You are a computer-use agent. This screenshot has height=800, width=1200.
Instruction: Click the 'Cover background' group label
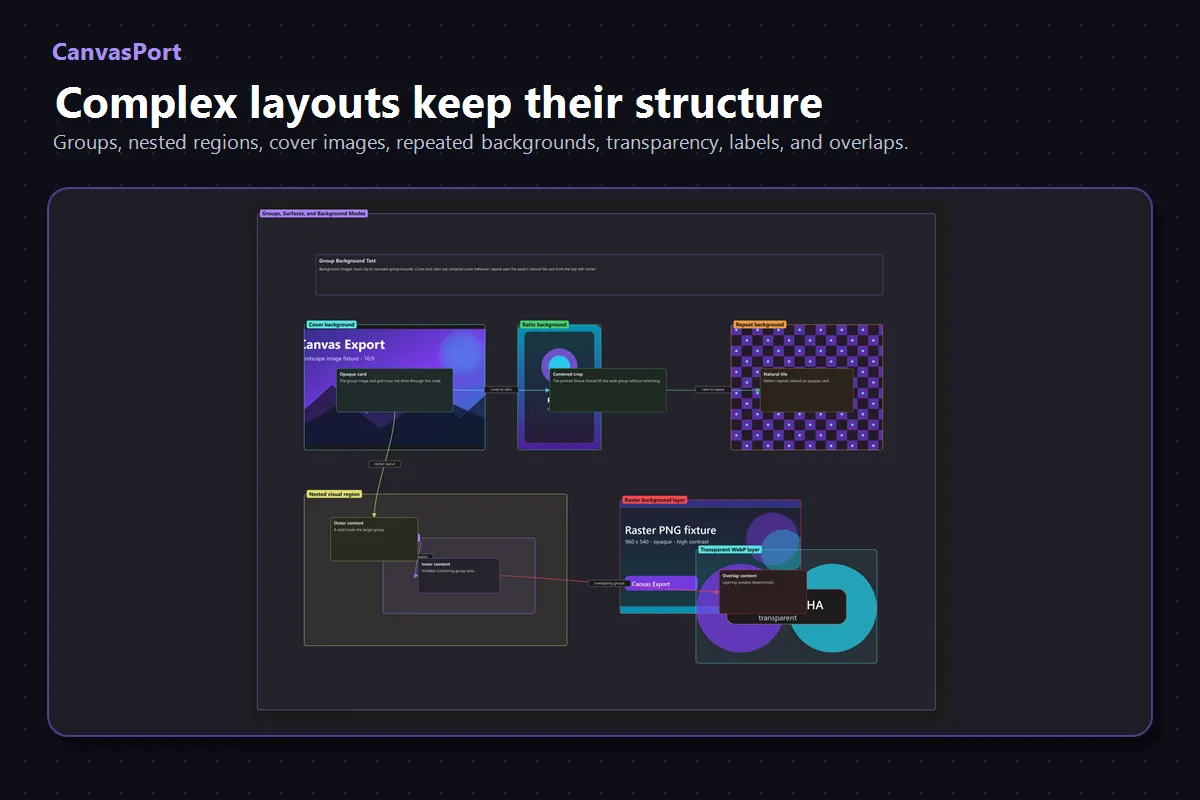[331, 324]
